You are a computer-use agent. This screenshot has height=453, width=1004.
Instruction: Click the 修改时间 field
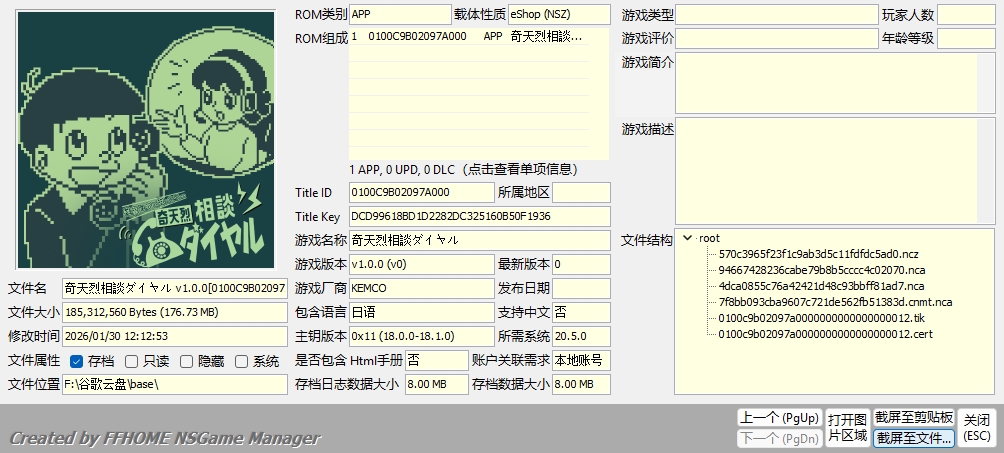[x=175, y=336]
